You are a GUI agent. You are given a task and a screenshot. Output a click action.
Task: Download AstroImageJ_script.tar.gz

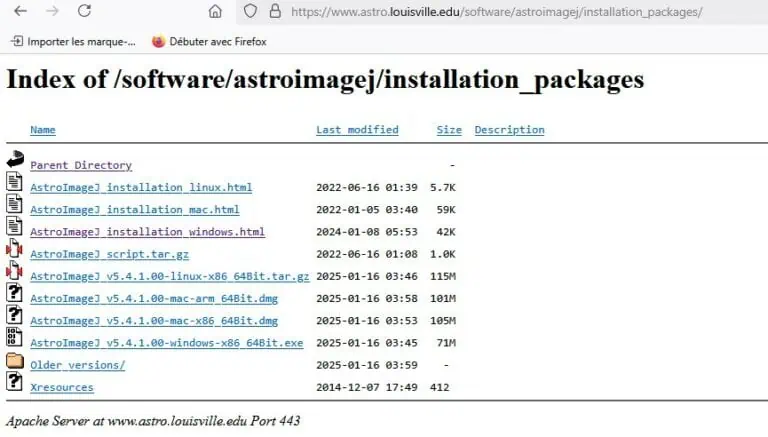pos(109,254)
